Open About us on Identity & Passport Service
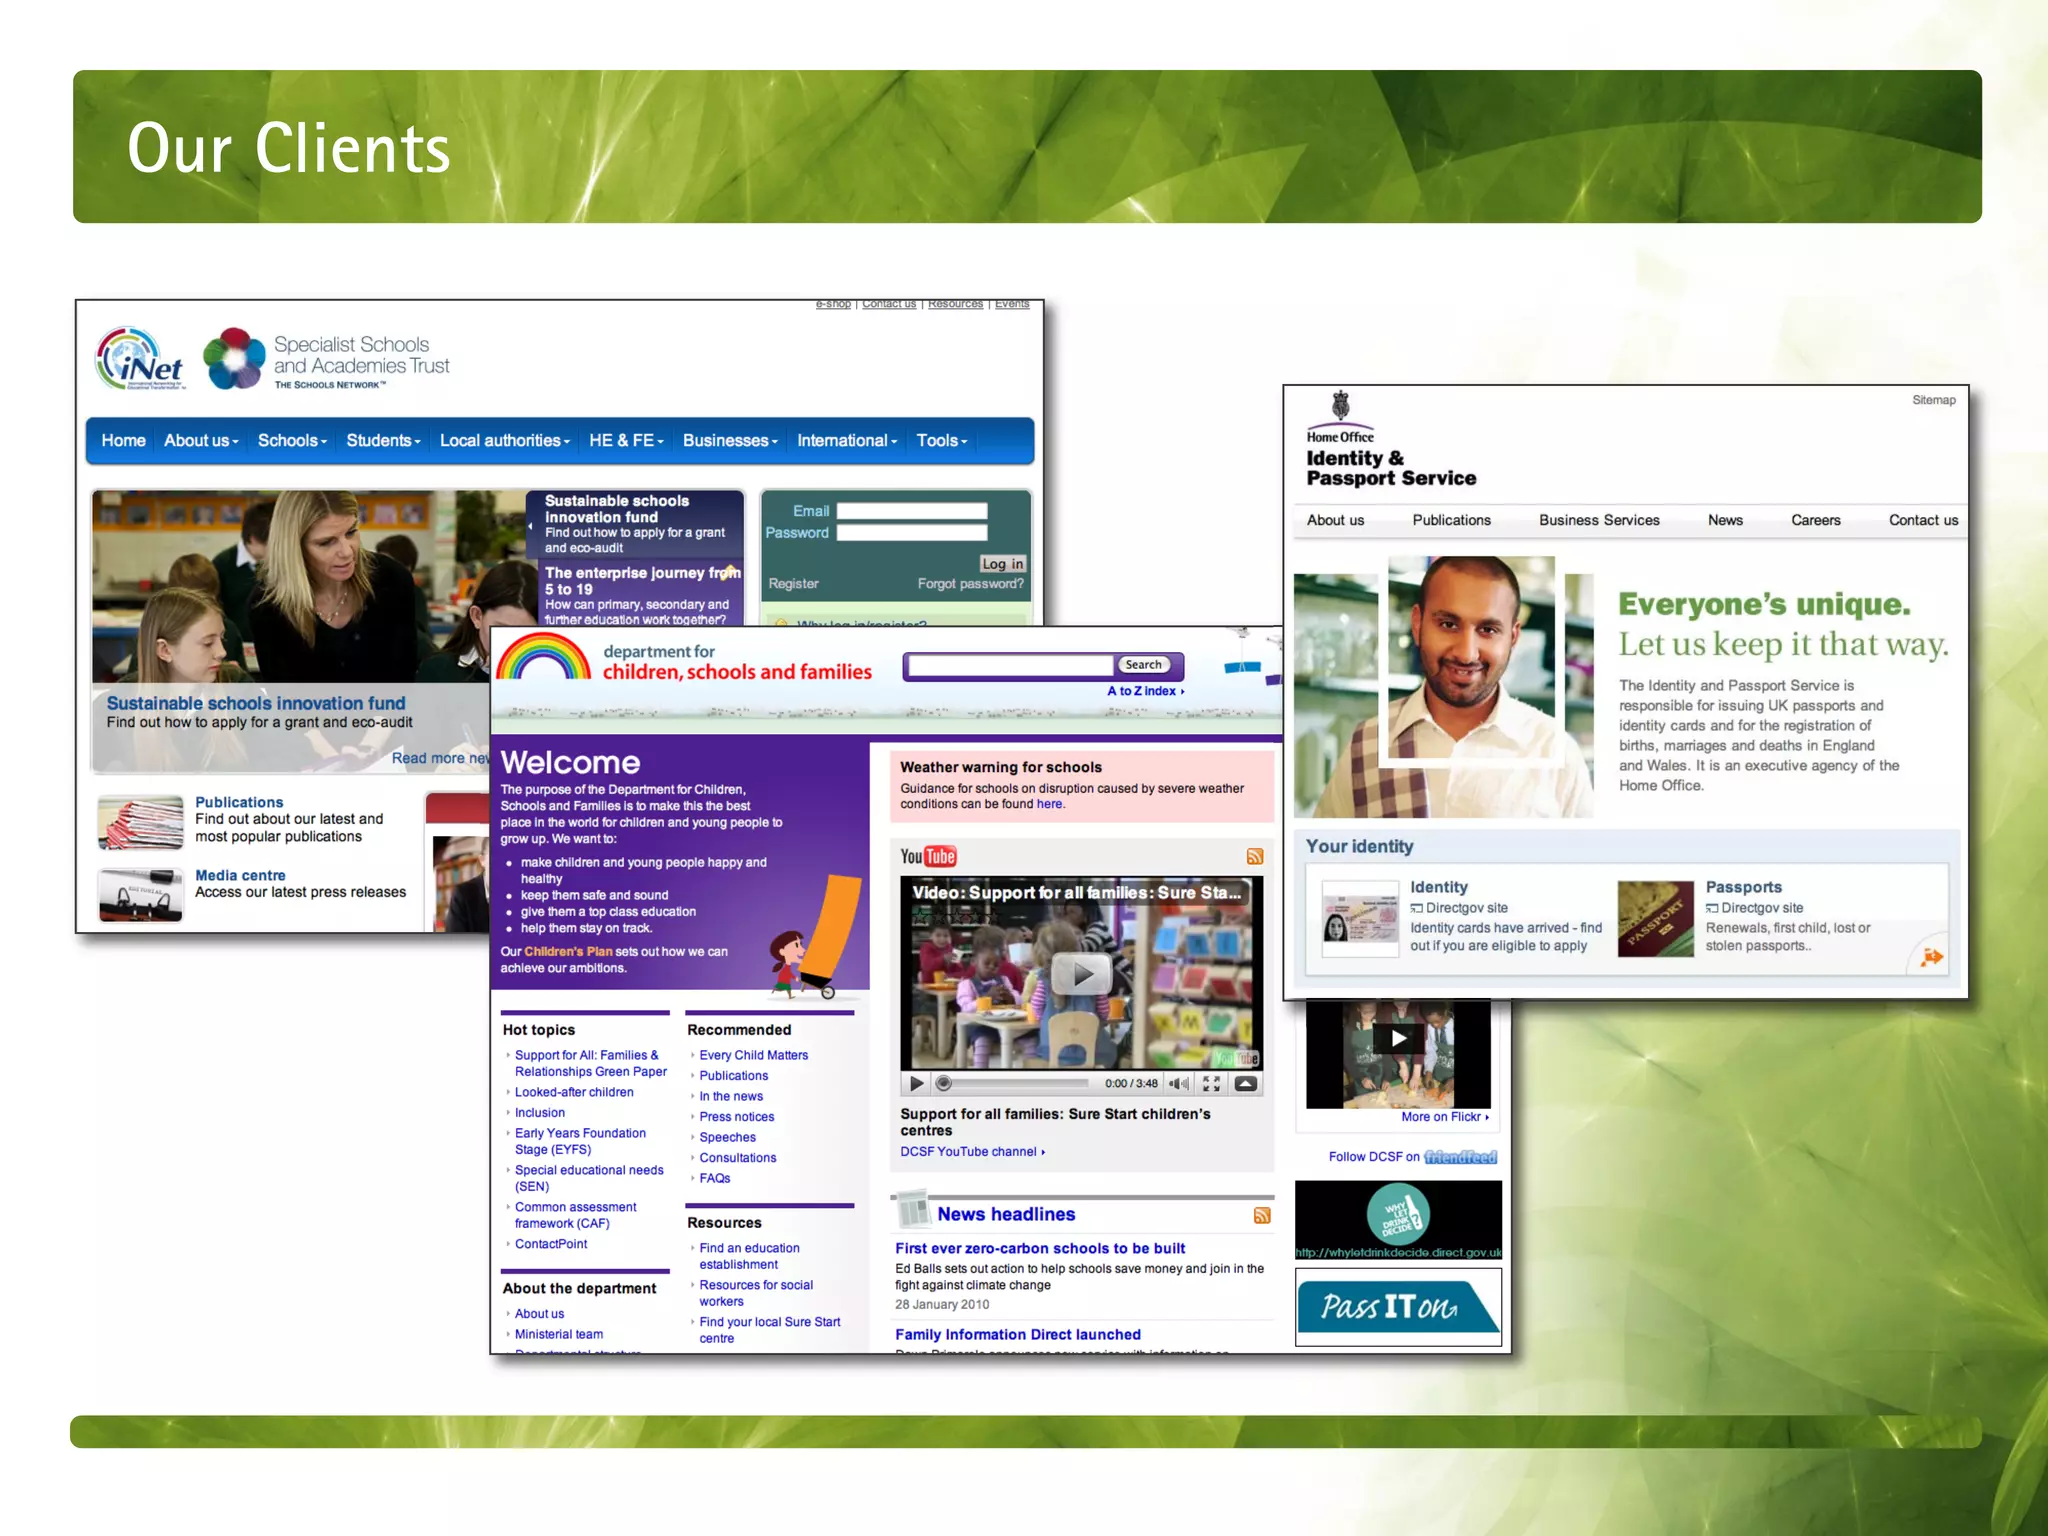The height and width of the screenshot is (1536, 2048). pyautogui.click(x=1335, y=520)
